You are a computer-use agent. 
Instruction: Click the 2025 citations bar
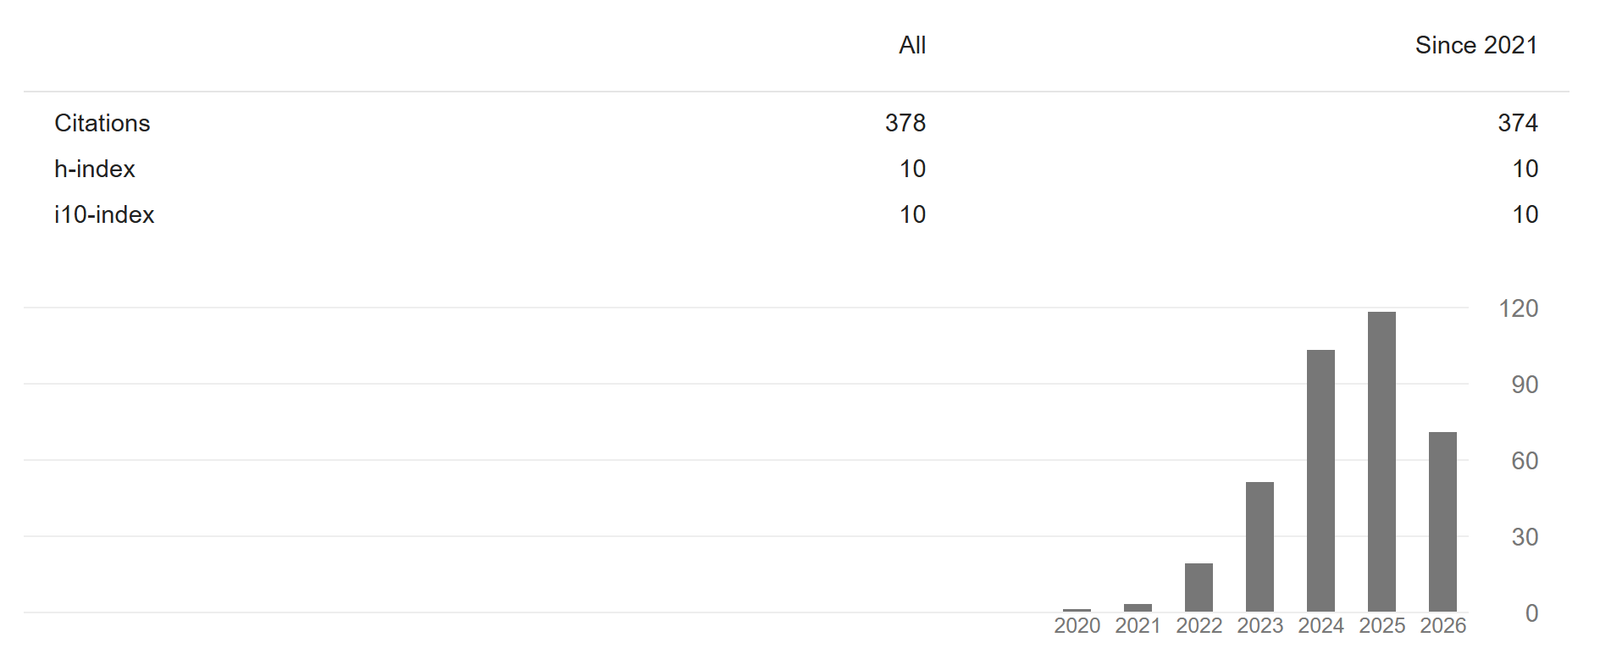1381,462
